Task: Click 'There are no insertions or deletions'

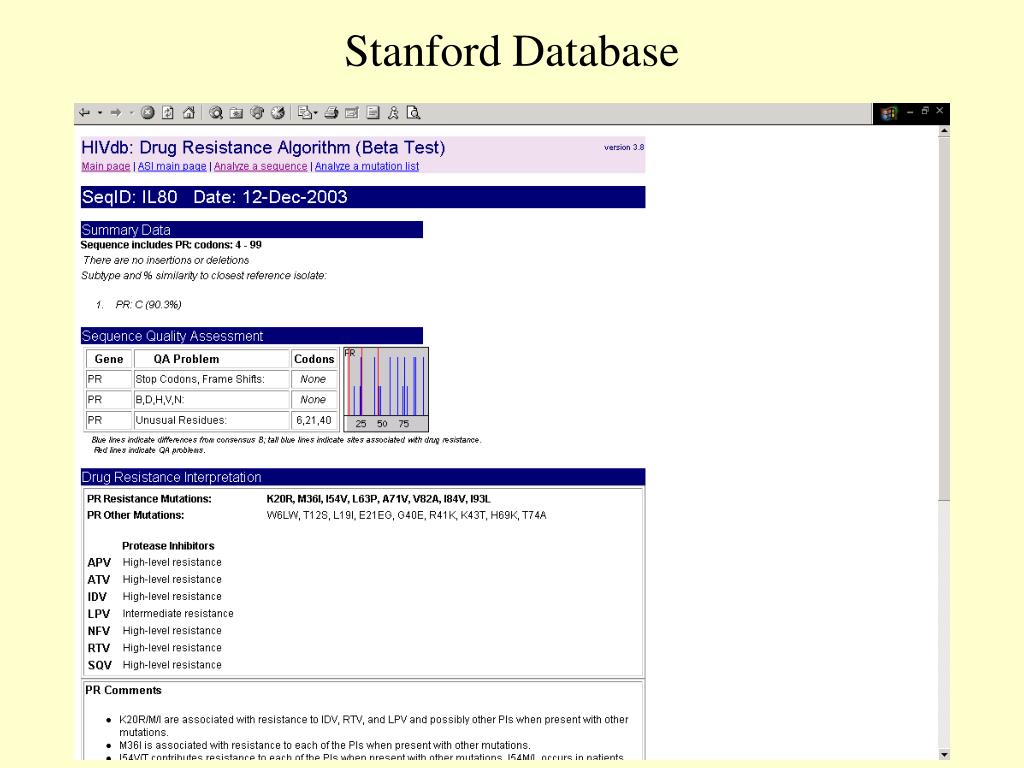Action: (x=166, y=260)
